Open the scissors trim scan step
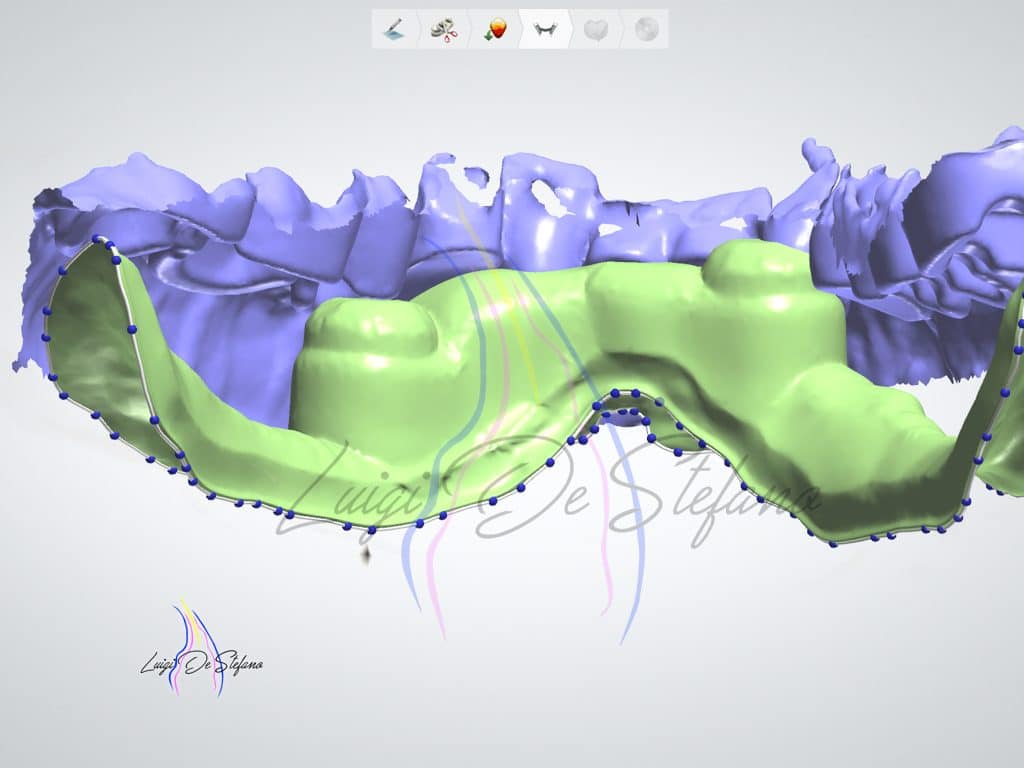The width and height of the screenshot is (1024, 768). [443, 29]
